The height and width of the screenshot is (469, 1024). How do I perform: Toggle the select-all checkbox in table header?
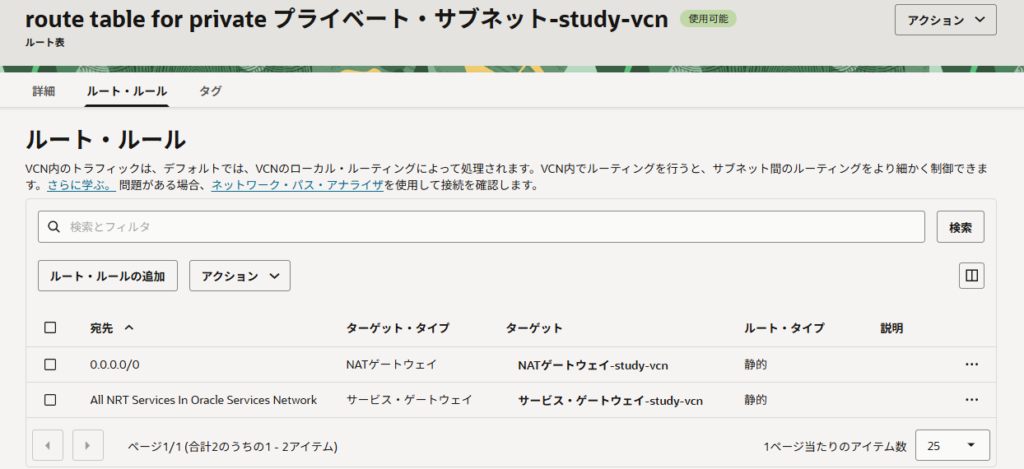tap(51, 328)
